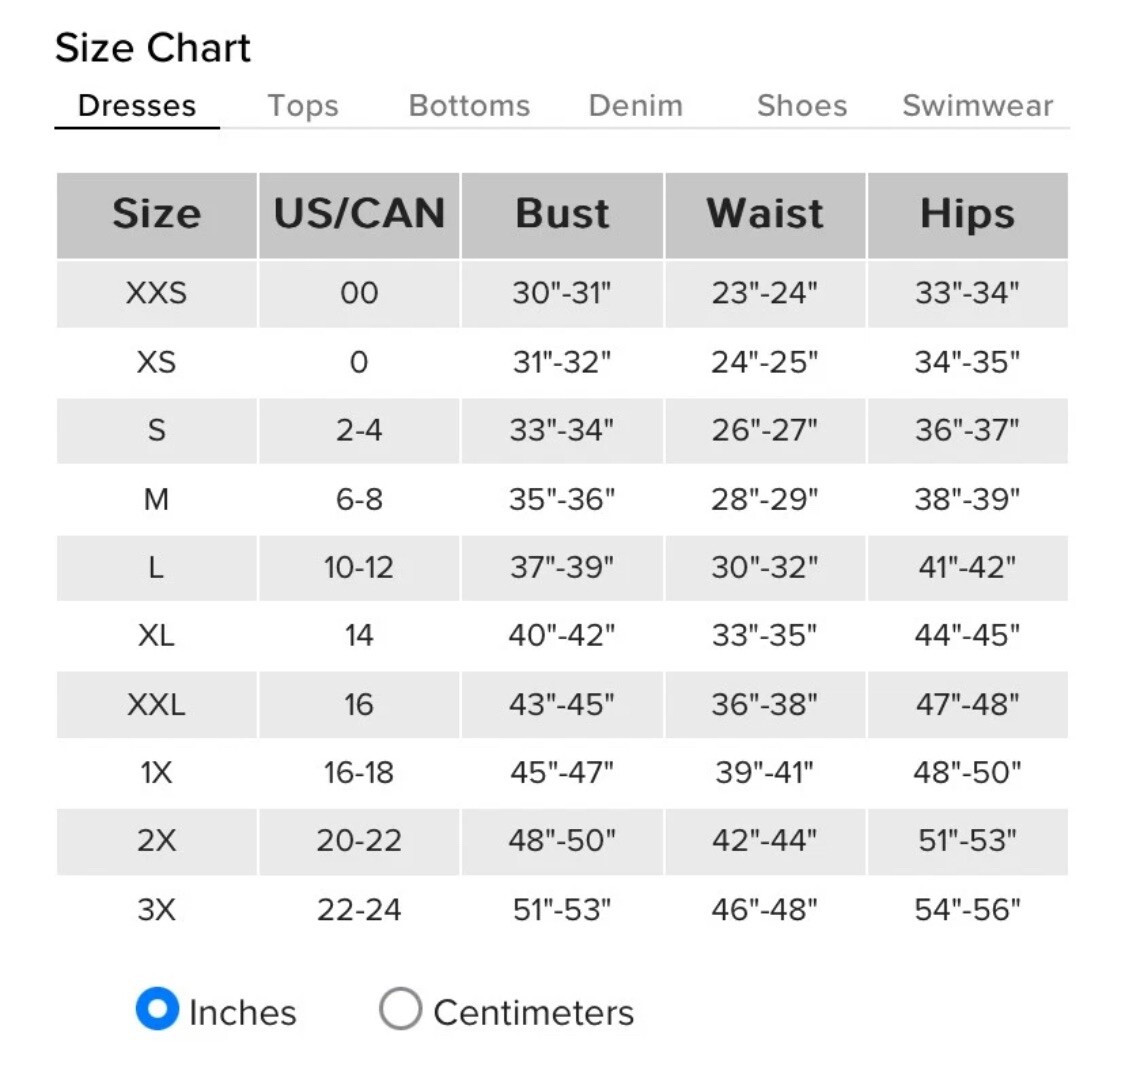Image resolution: width=1125 pixels, height=1068 pixels.
Task: Open the Swimwear tab
Action: coord(977,105)
